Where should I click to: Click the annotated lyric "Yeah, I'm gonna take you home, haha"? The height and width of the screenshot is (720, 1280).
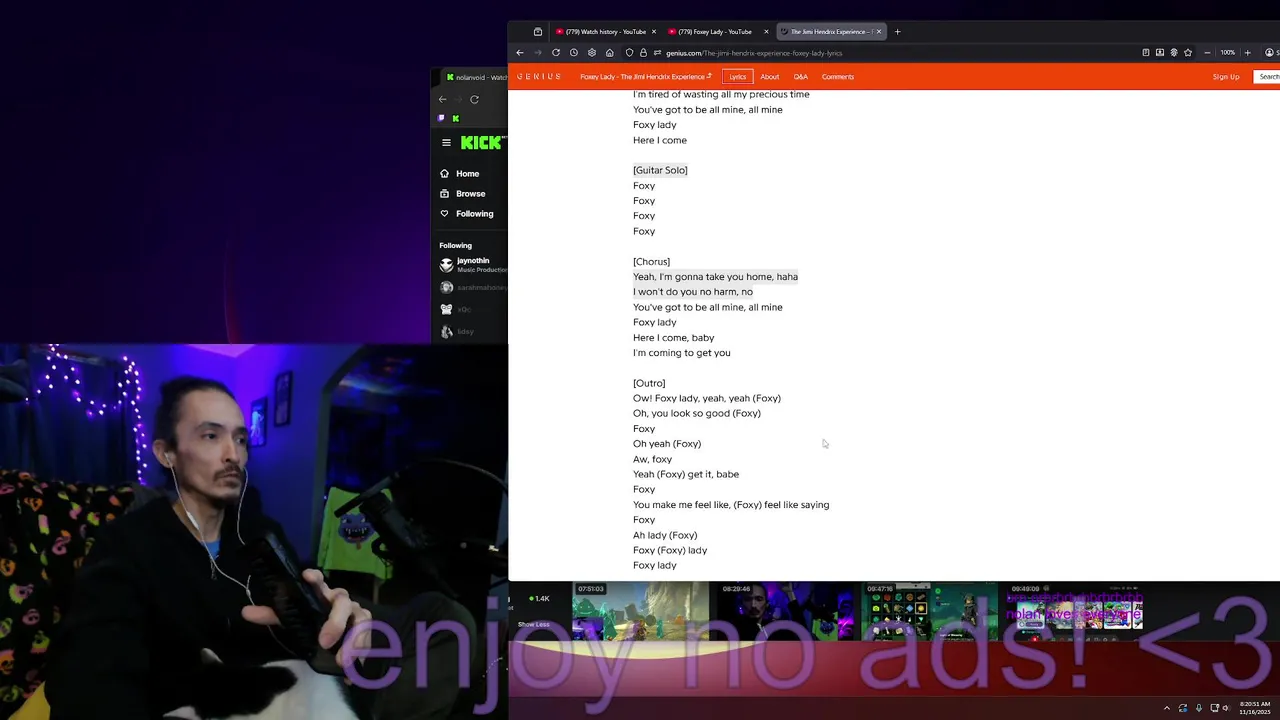pyautogui.click(x=715, y=277)
